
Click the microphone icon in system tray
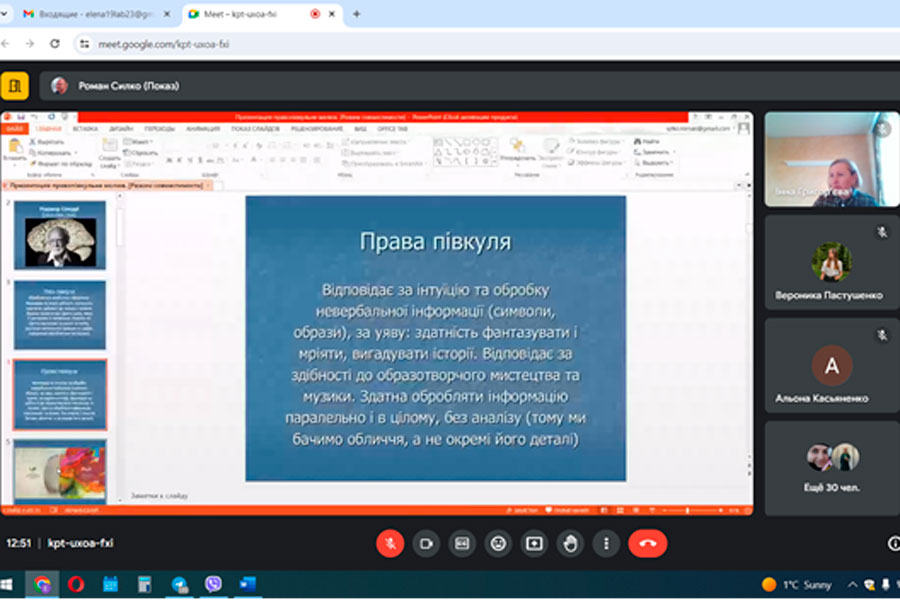(x=886, y=585)
